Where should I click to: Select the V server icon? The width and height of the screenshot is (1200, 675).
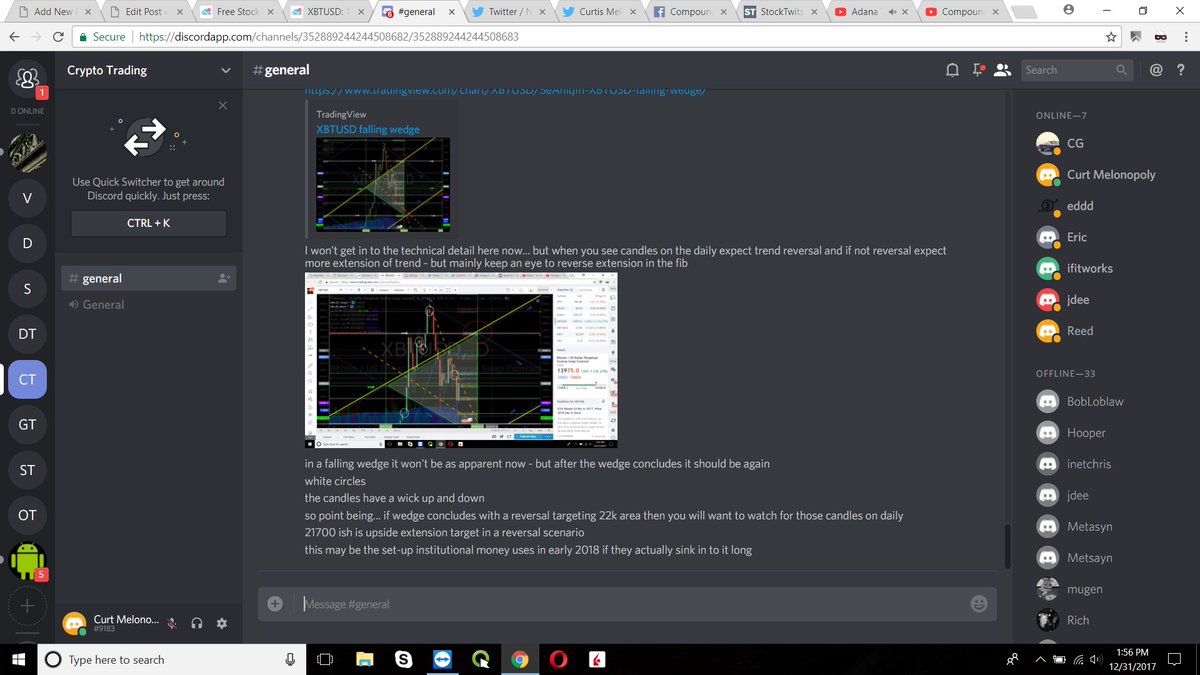[27, 198]
